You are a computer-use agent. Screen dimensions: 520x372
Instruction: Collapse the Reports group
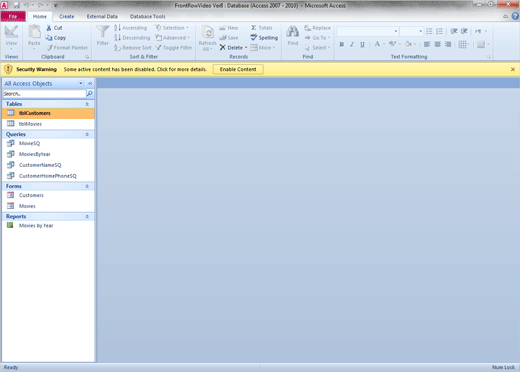point(87,217)
